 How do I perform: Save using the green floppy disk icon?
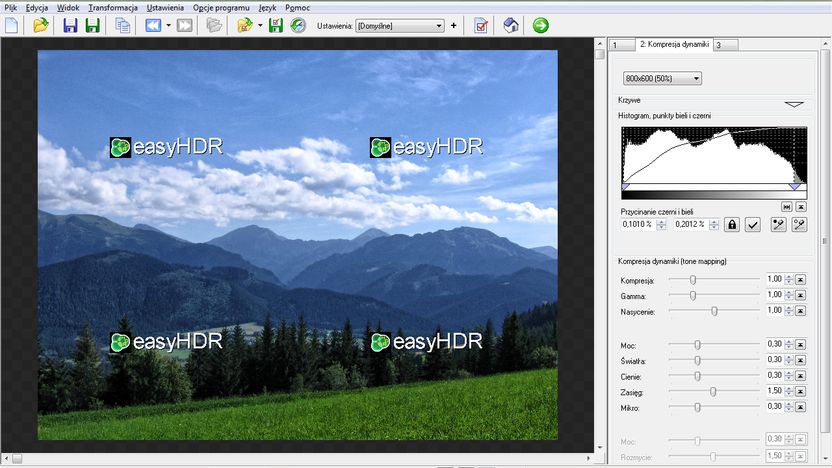pos(93,25)
